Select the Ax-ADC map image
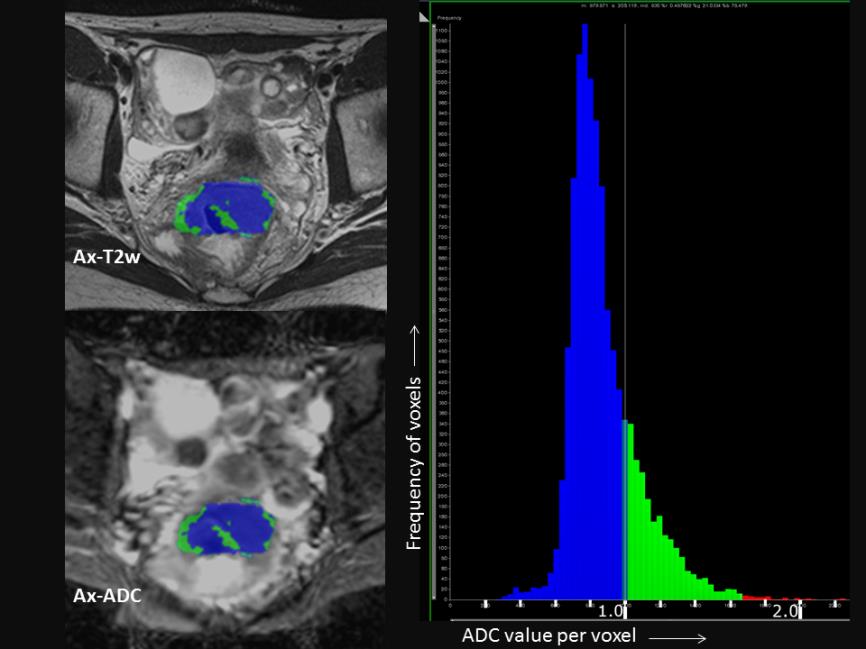866x649 pixels. [x=225, y=420]
